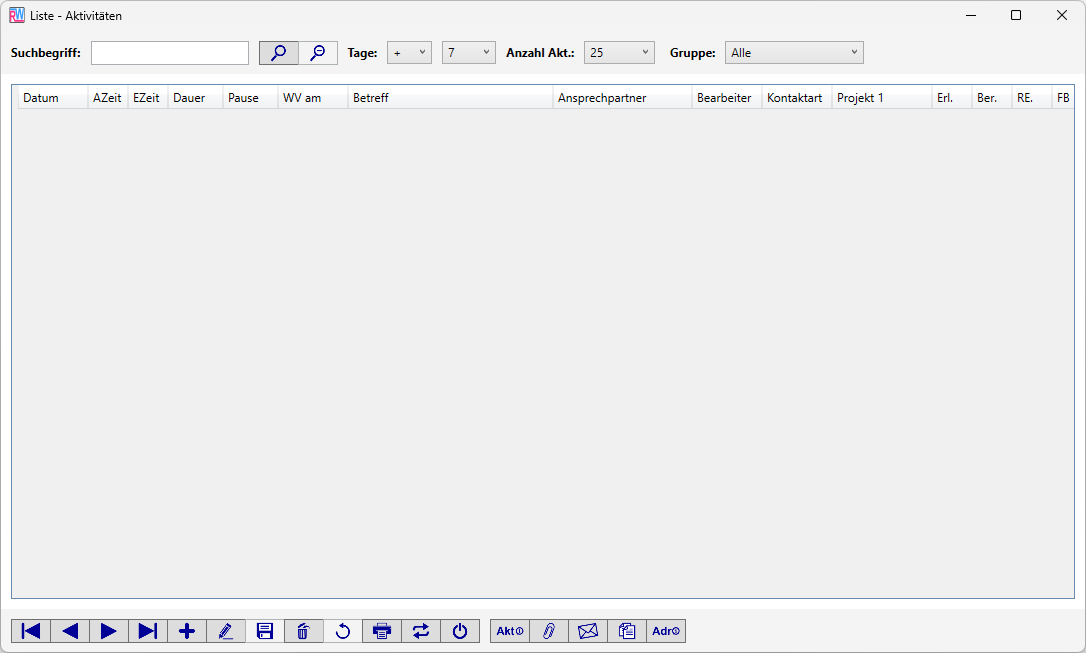The height and width of the screenshot is (653, 1086).
Task: Click the Pause column header
Action: tap(250, 98)
